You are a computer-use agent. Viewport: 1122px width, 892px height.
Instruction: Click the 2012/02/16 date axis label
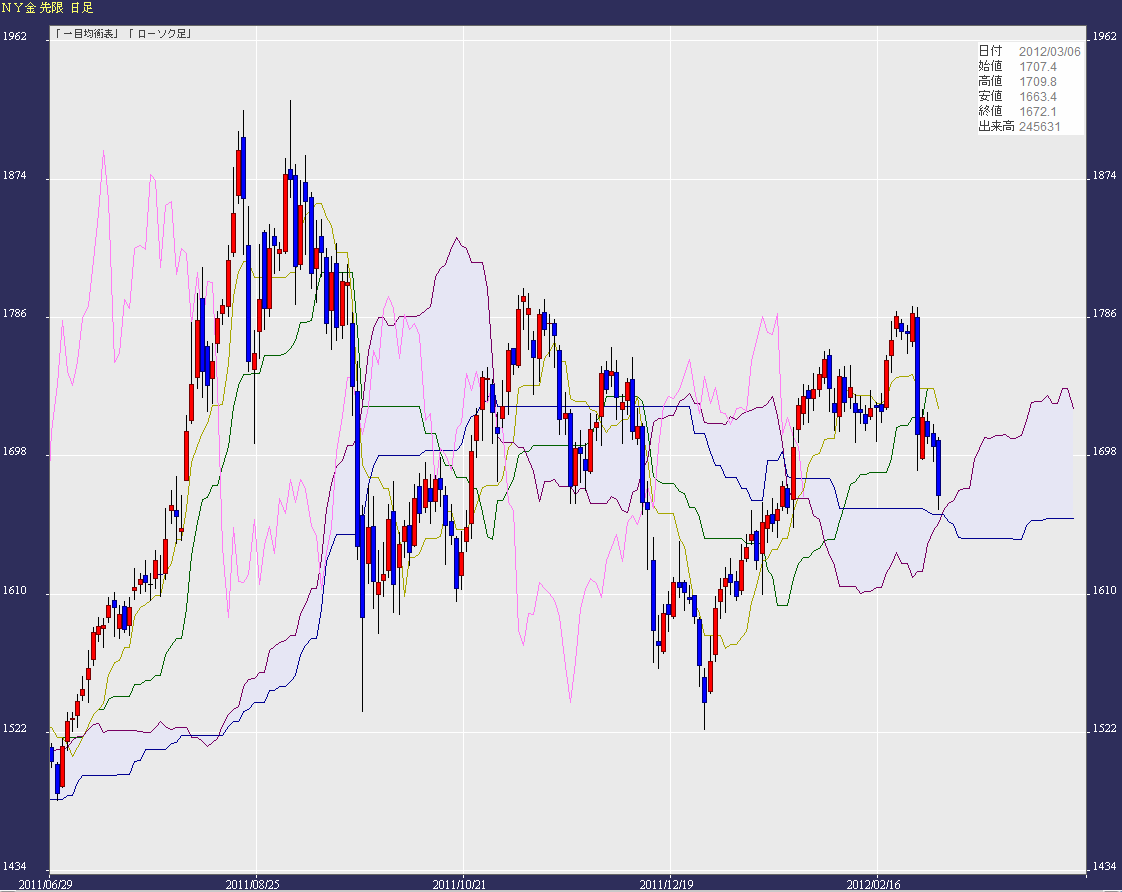coord(876,884)
